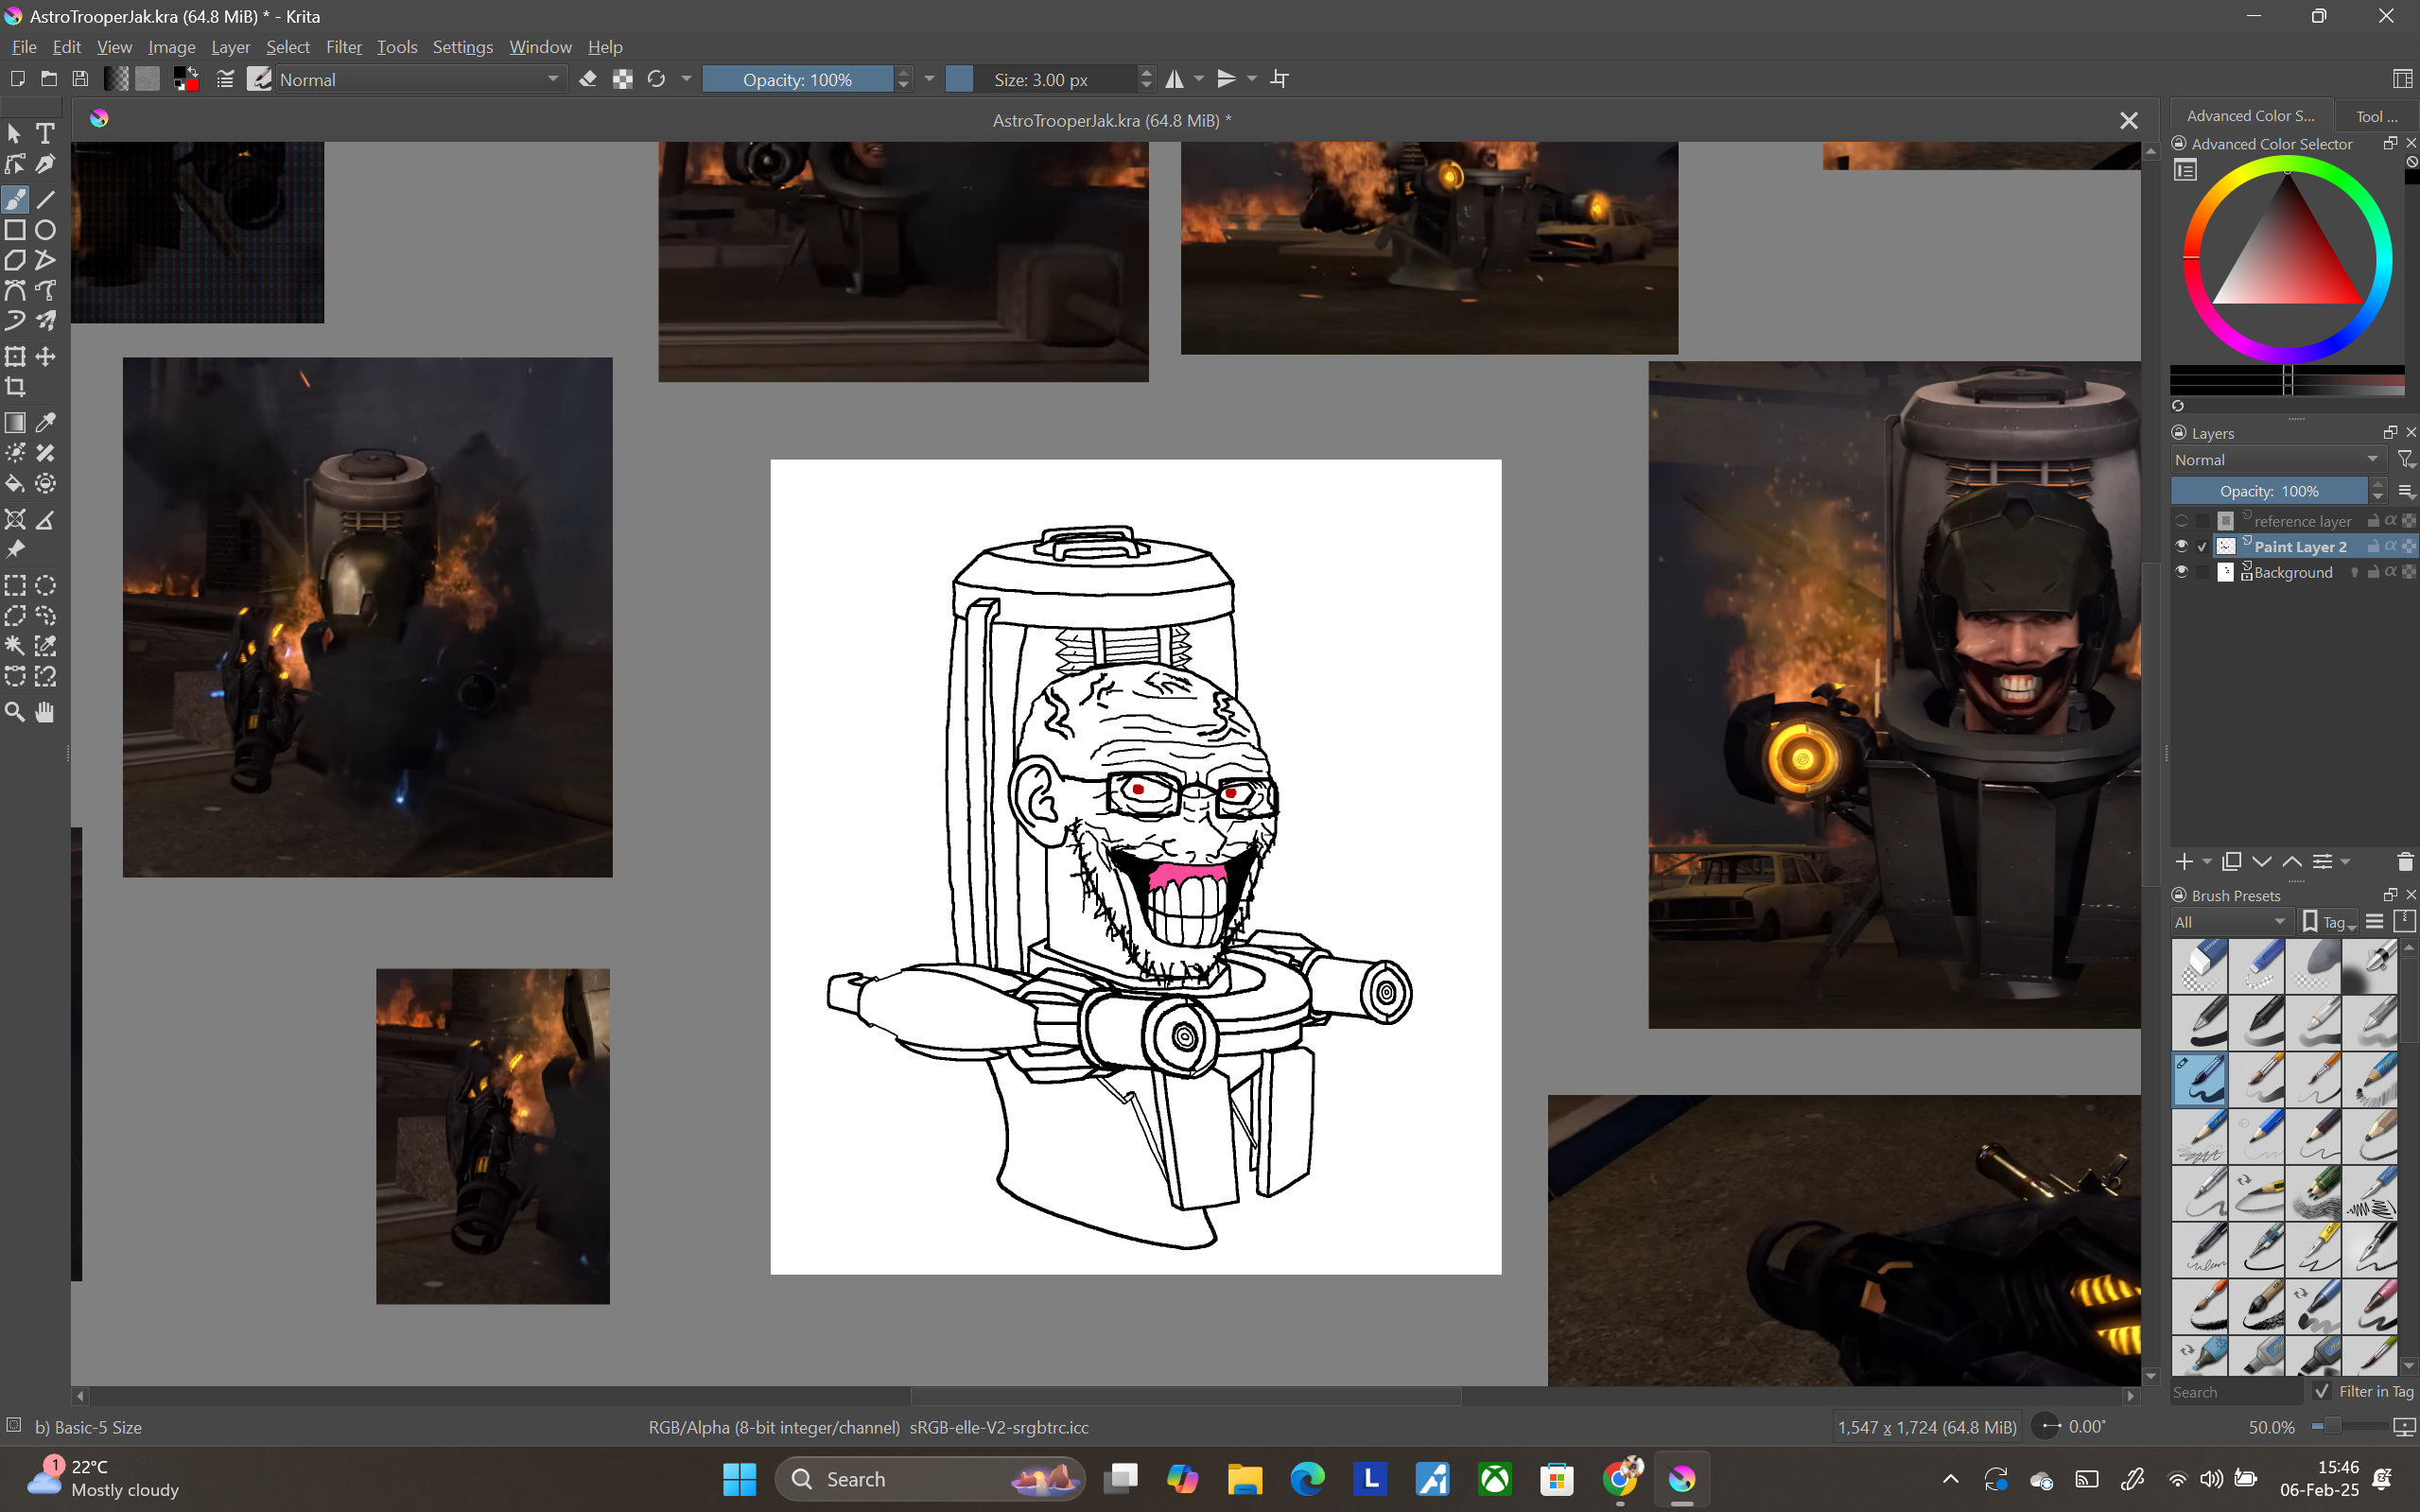Screen dimensions: 2420x1512
Task: Select the Line tool
Action: pos(45,200)
